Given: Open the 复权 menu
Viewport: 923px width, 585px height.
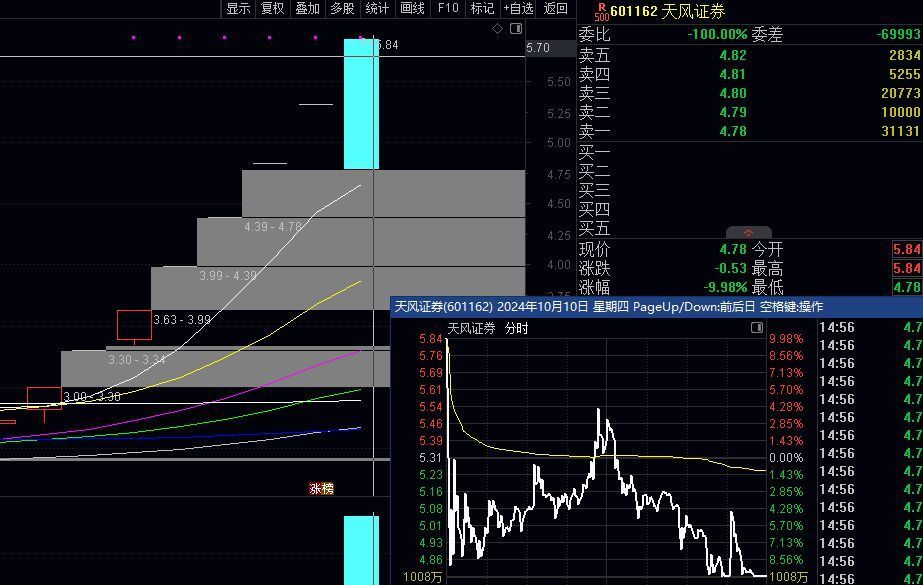Looking at the screenshot, I should coord(273,8).
